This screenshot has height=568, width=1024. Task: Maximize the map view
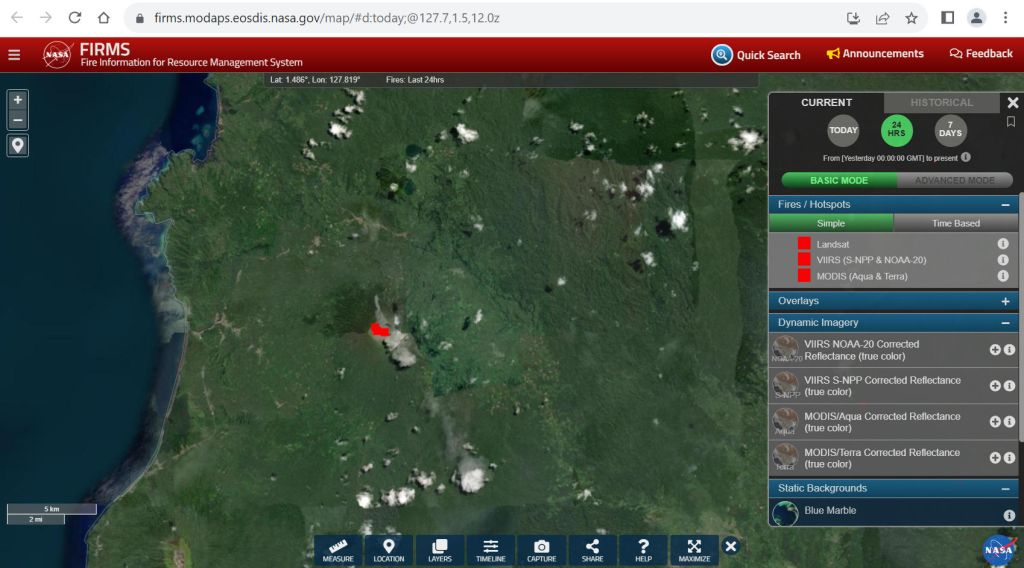point(694,550)
